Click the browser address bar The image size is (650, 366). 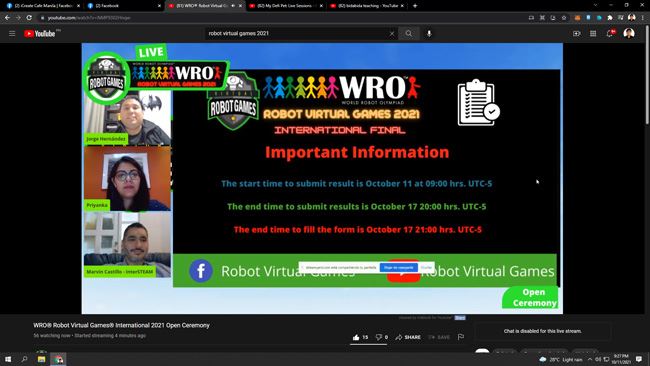click(x=282, y=18)
